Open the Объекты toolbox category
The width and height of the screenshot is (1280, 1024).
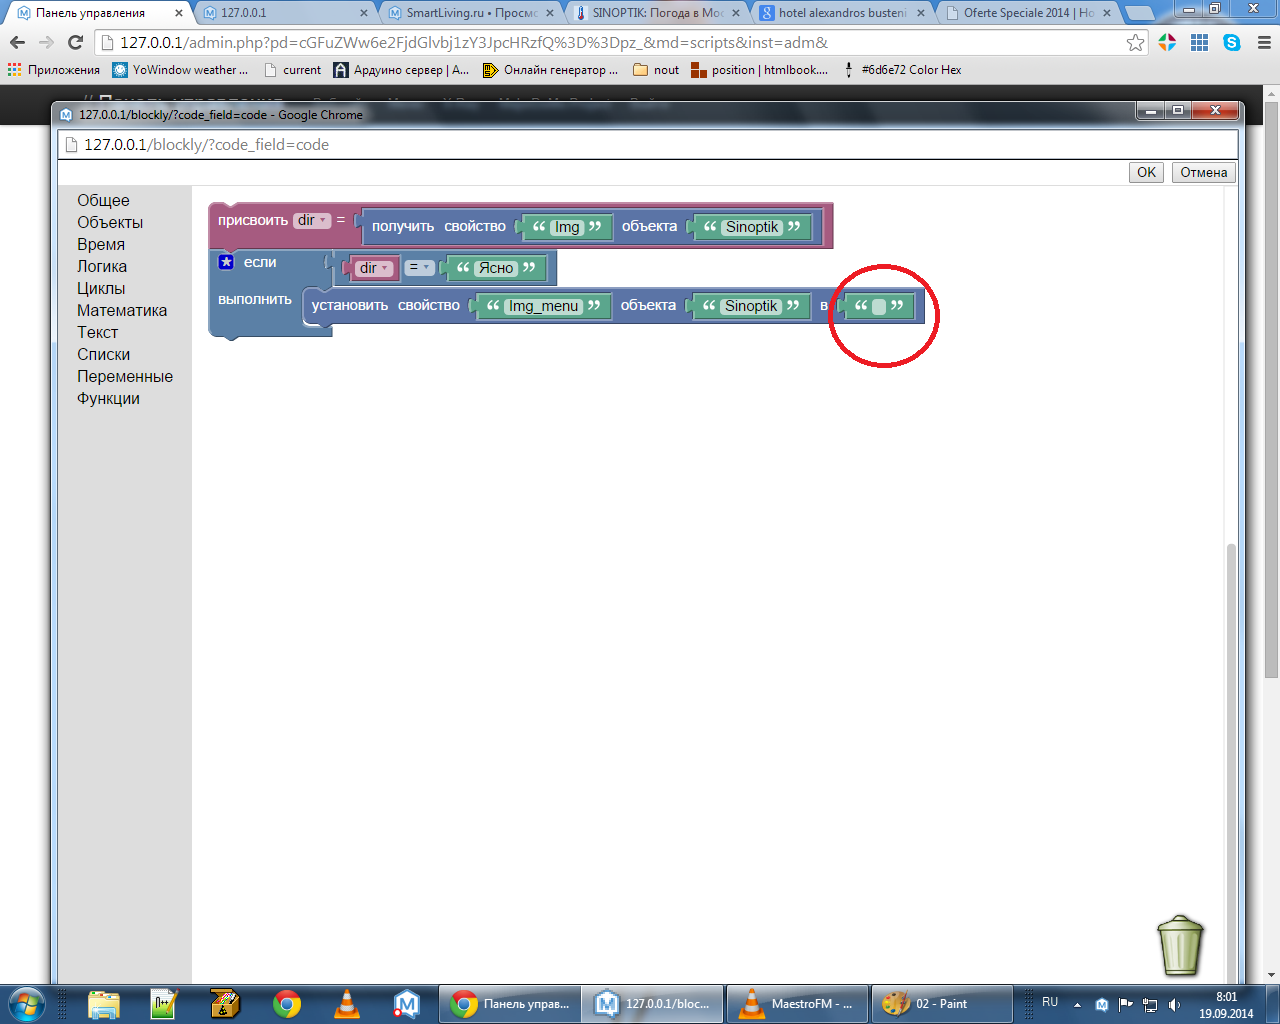click(110, 222)
